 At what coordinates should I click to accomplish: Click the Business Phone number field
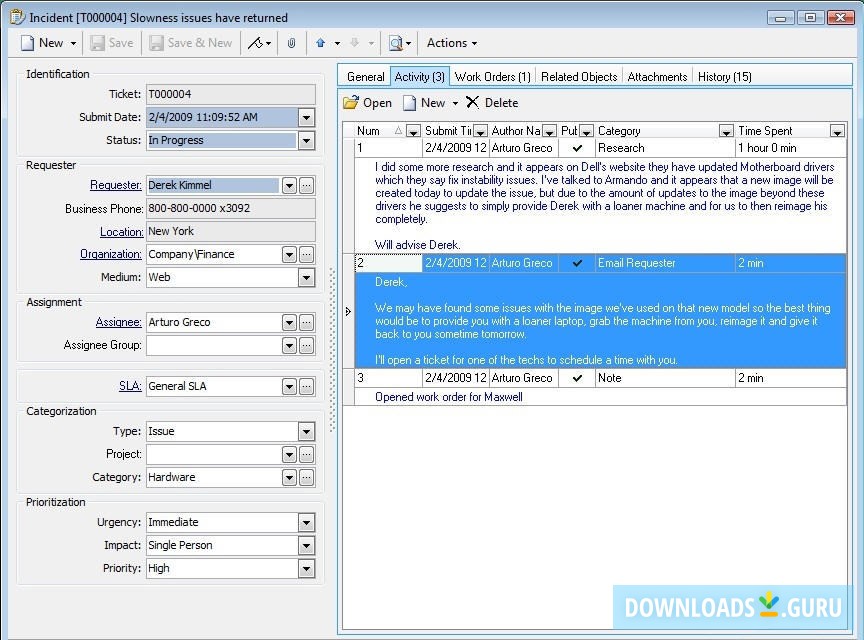(230, 209)
